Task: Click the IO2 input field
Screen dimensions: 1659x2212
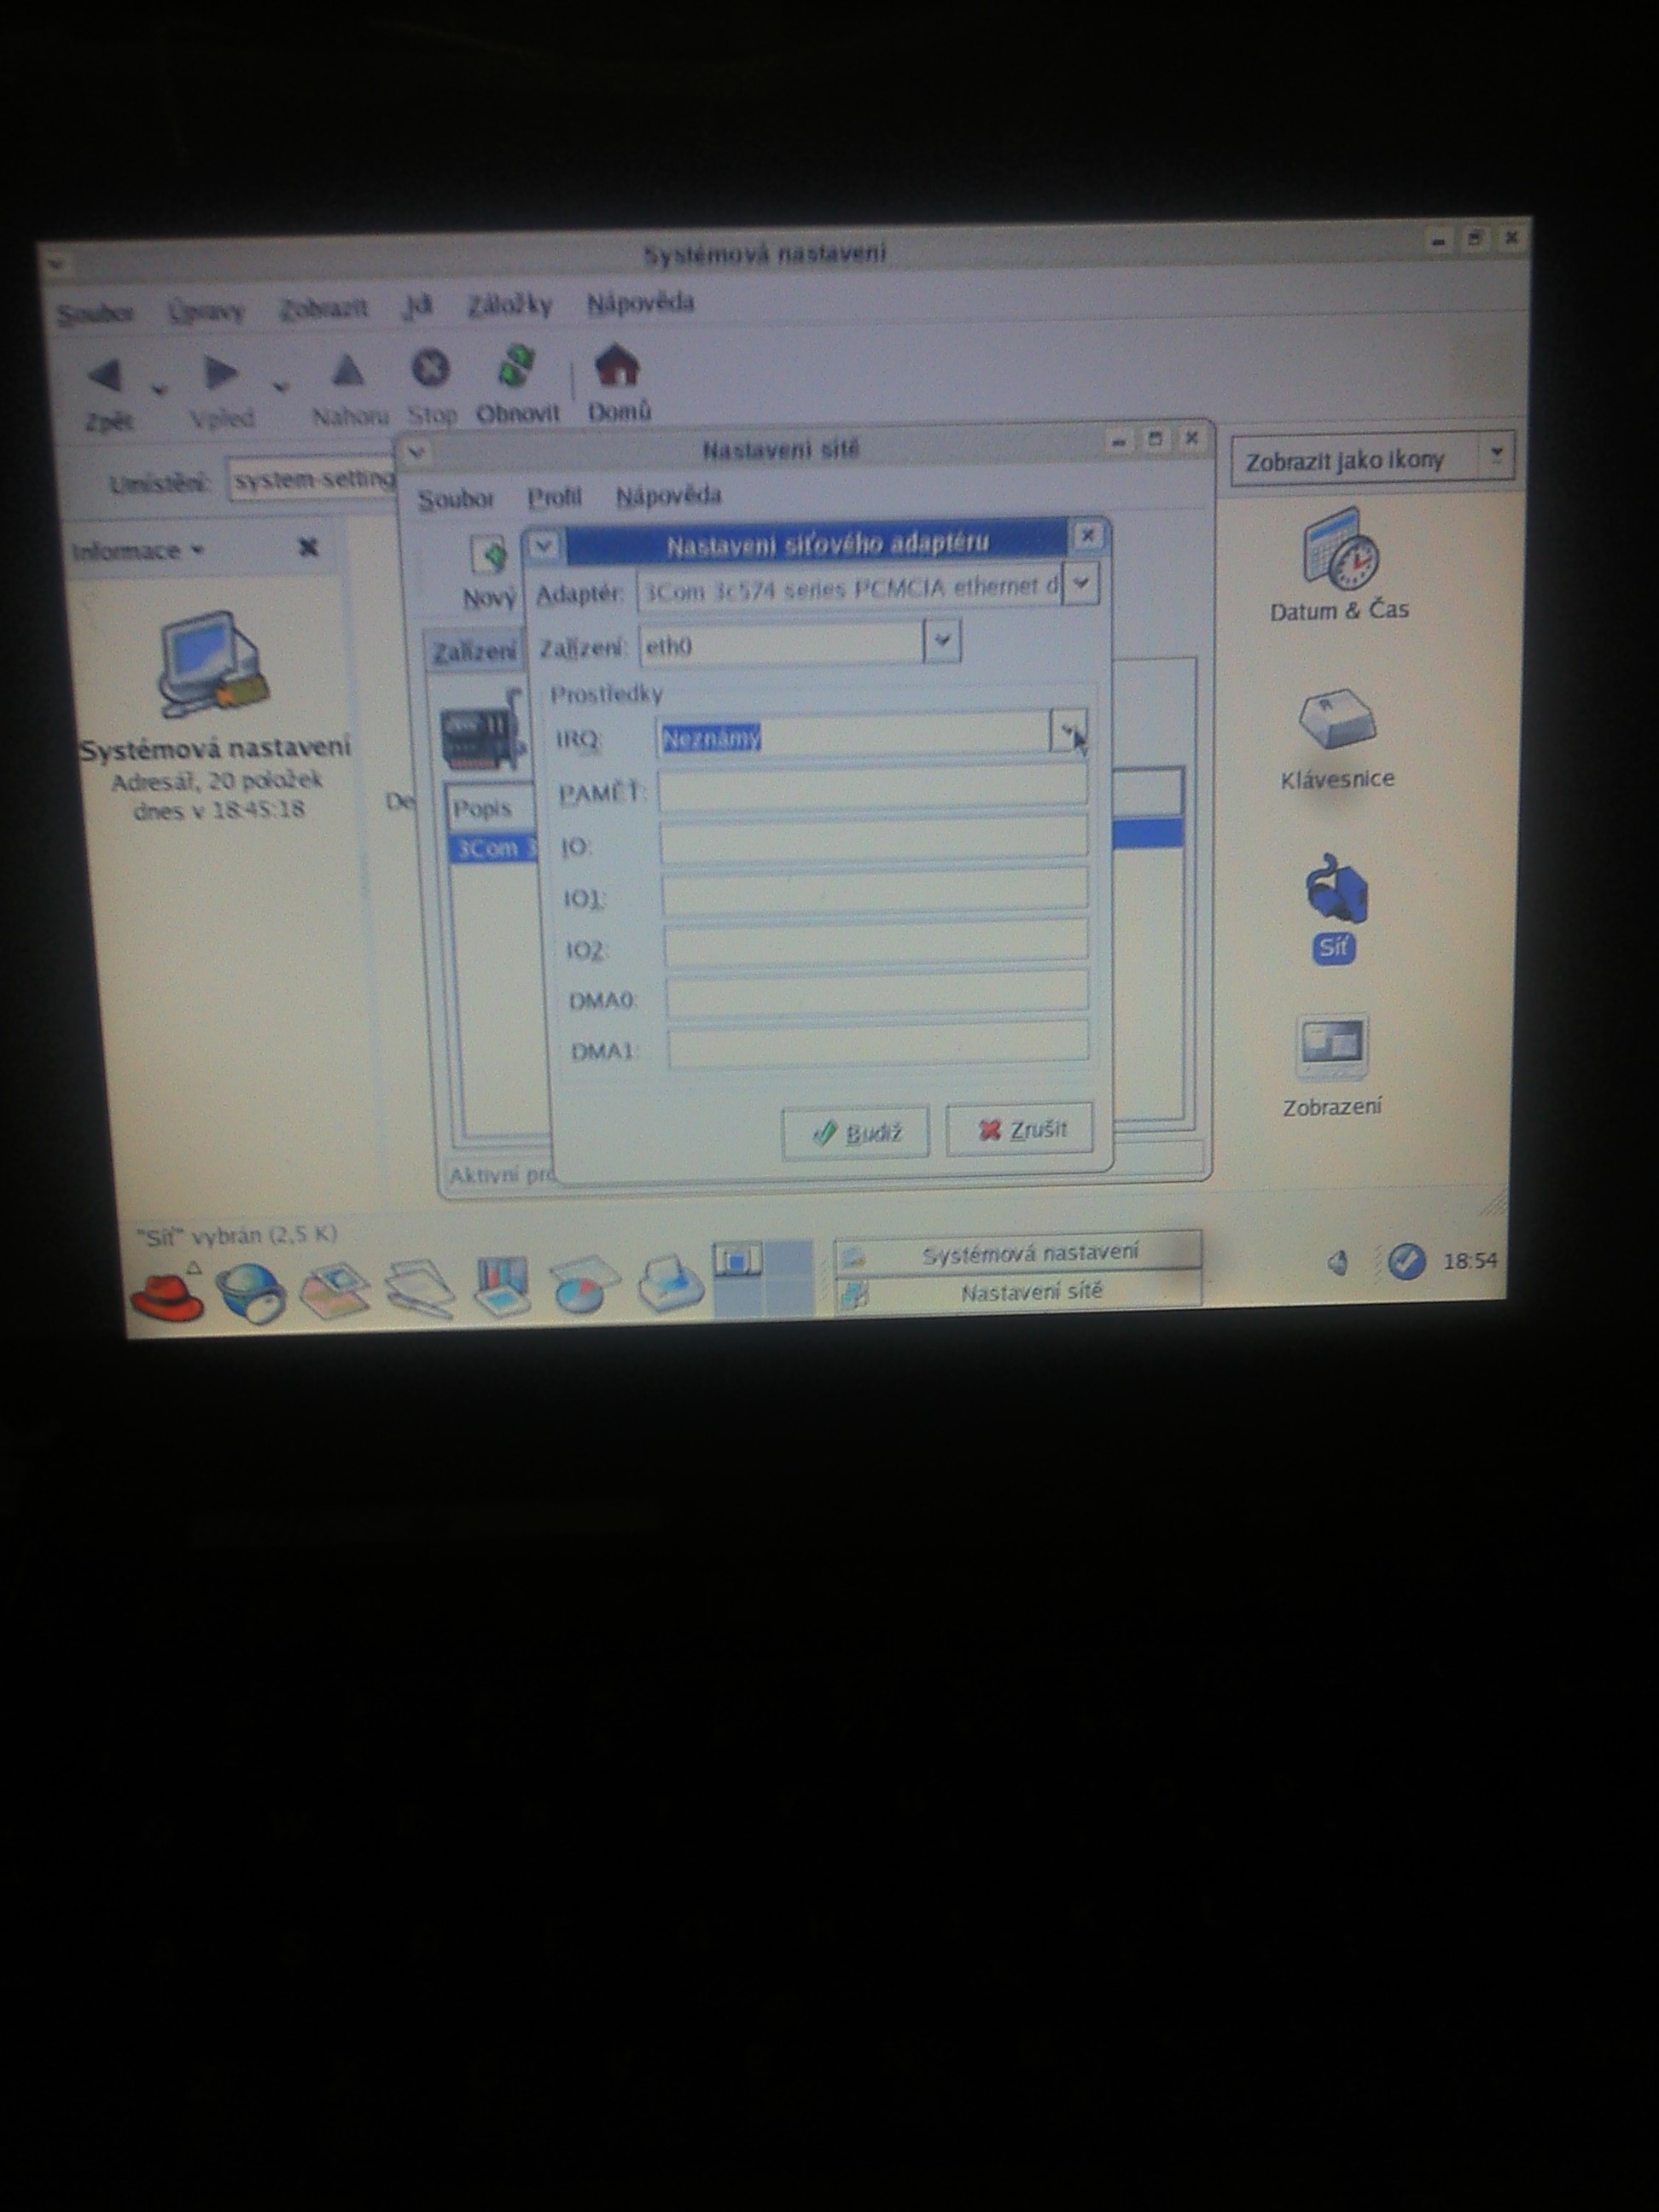Action: pyautogui.click(x=875, y=942)
